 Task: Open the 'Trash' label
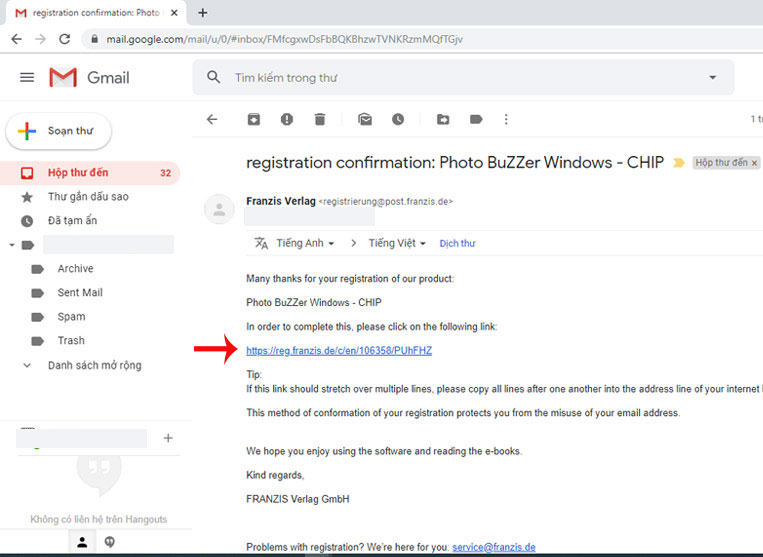pos(71,341)
